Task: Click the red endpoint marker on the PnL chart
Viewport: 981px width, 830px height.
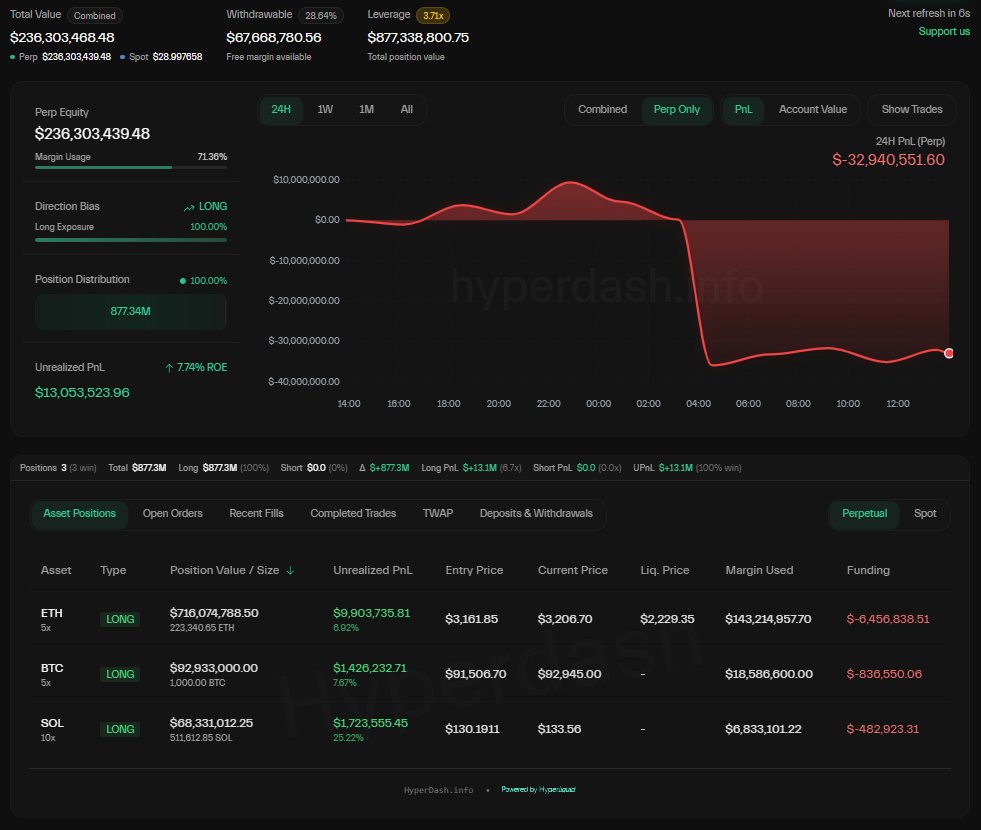Action: point(948,352)
